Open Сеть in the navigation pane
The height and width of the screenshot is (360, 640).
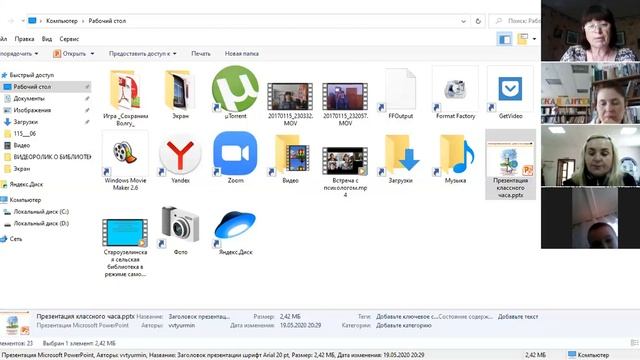coord(16,239)
